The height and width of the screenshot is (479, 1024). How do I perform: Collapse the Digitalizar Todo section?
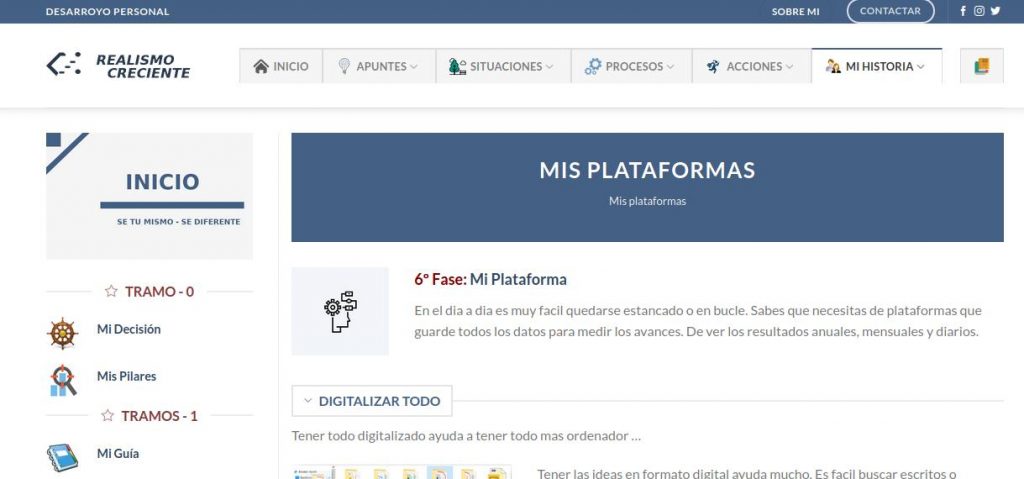tap(372, 401)
